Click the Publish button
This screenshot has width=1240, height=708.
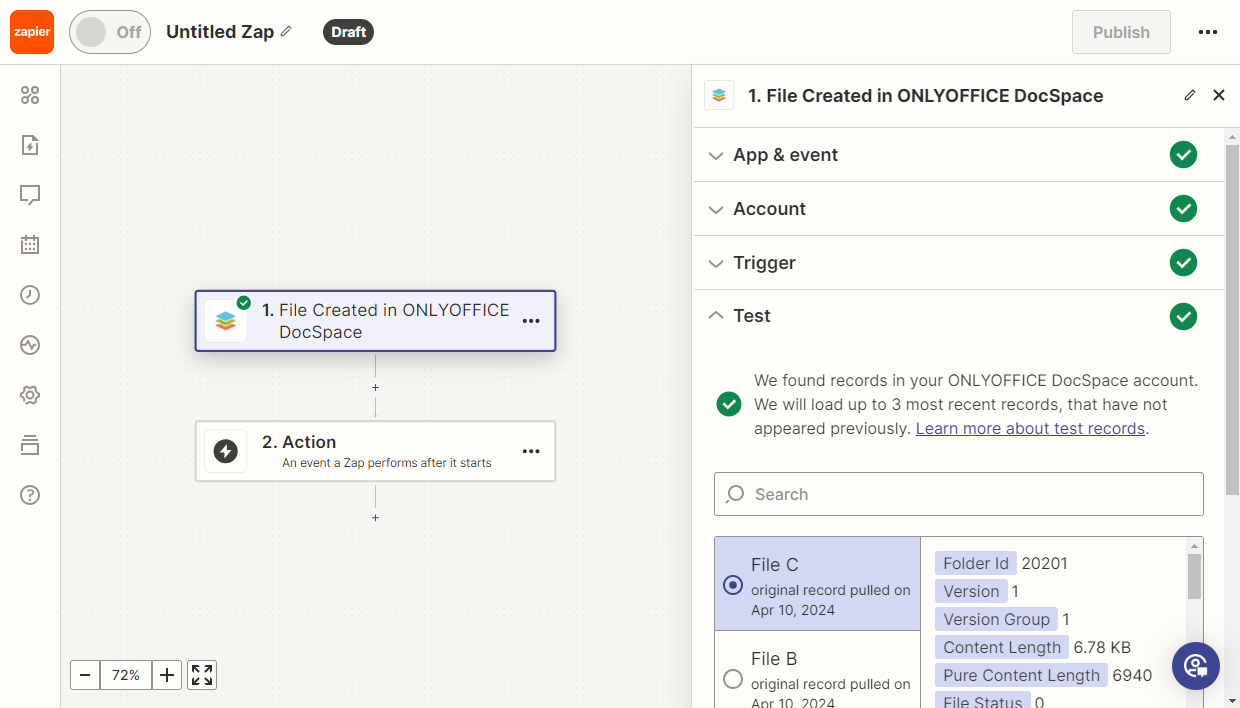click(1120, 32)
